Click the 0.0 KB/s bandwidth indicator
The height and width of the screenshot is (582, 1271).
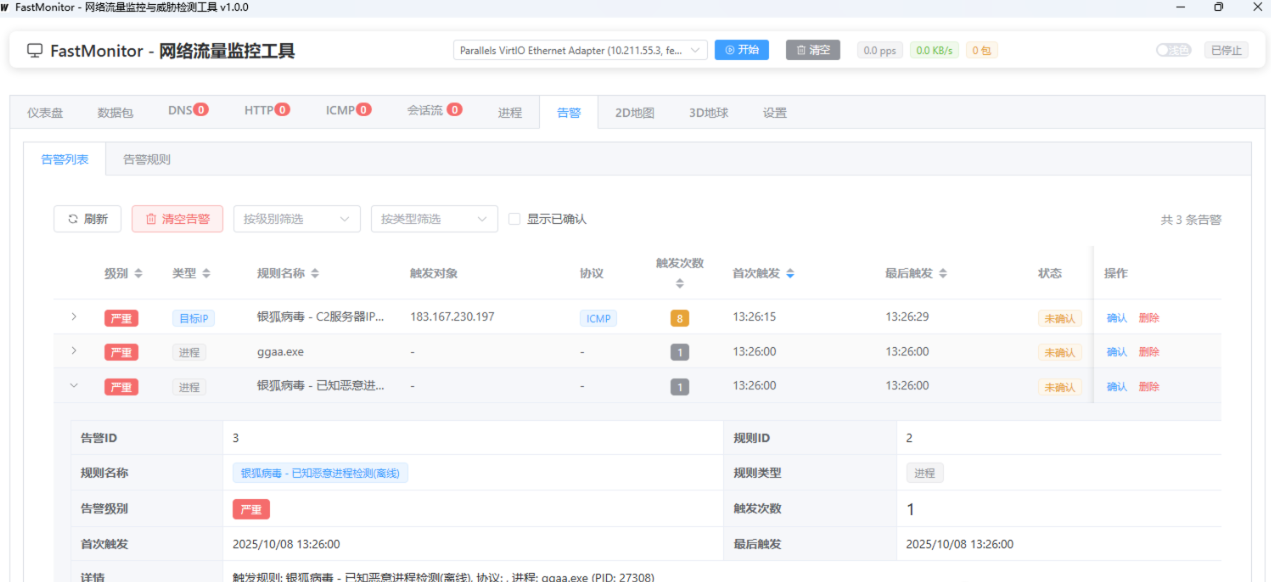pyautogui.click(x=933, y=49)
